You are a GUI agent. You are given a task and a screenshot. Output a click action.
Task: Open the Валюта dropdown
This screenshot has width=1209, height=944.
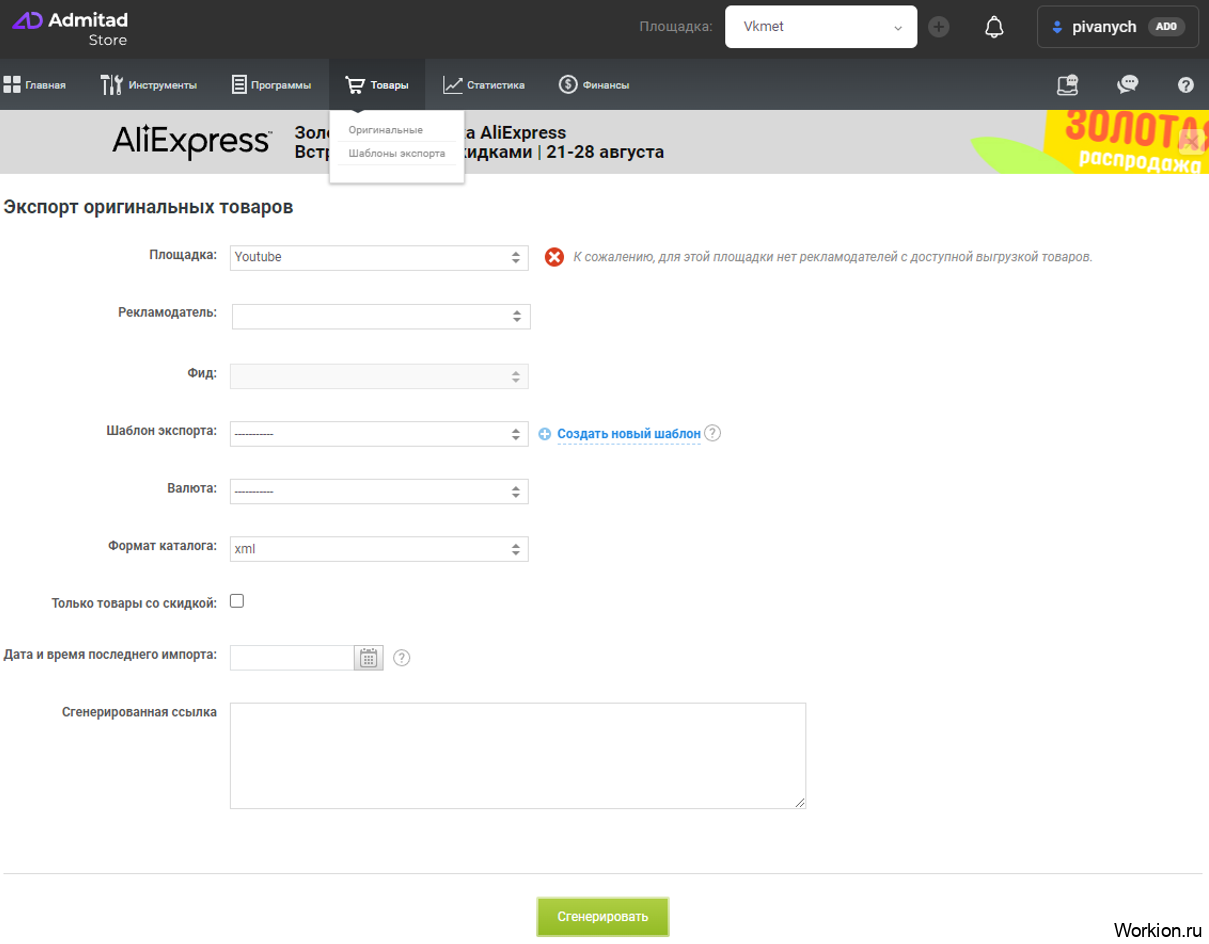coord(379,491)
